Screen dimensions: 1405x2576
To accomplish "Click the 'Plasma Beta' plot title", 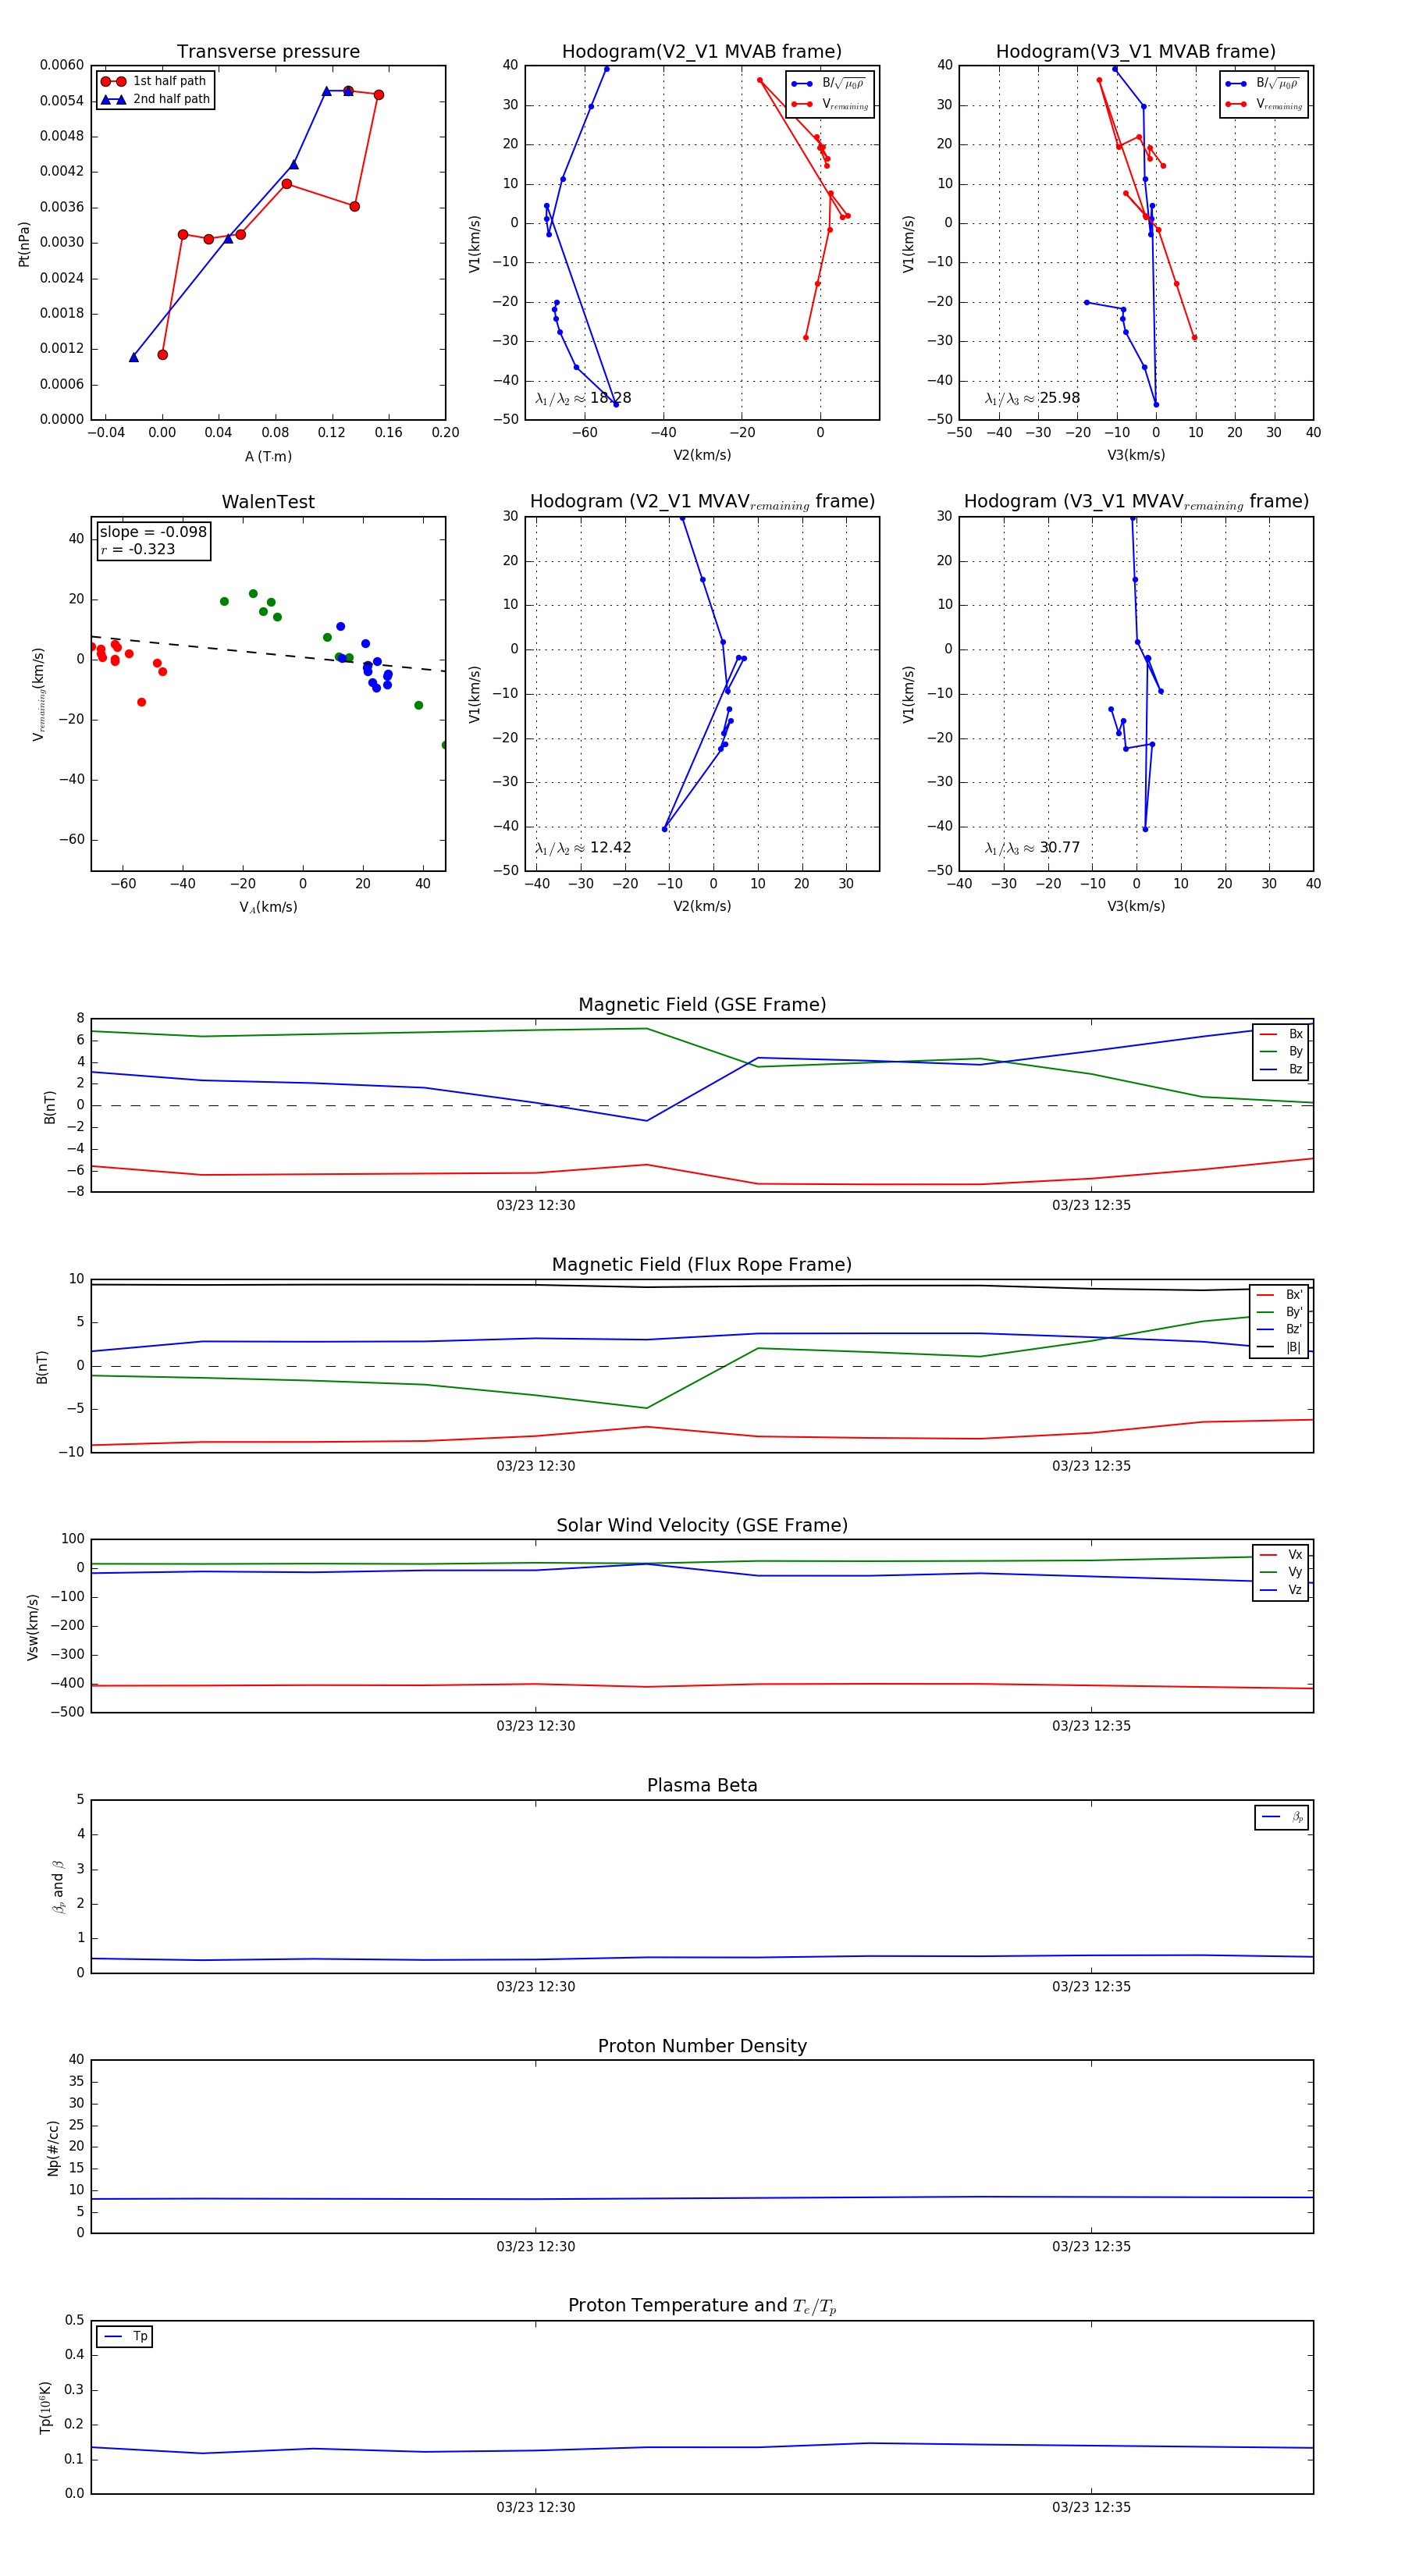I will 702,1785.
